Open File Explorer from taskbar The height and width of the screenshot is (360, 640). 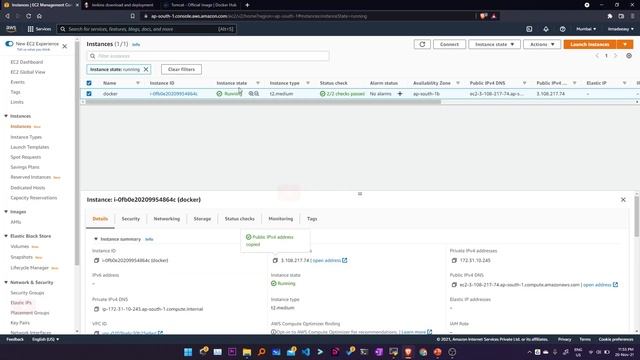[x=247, y=352]
